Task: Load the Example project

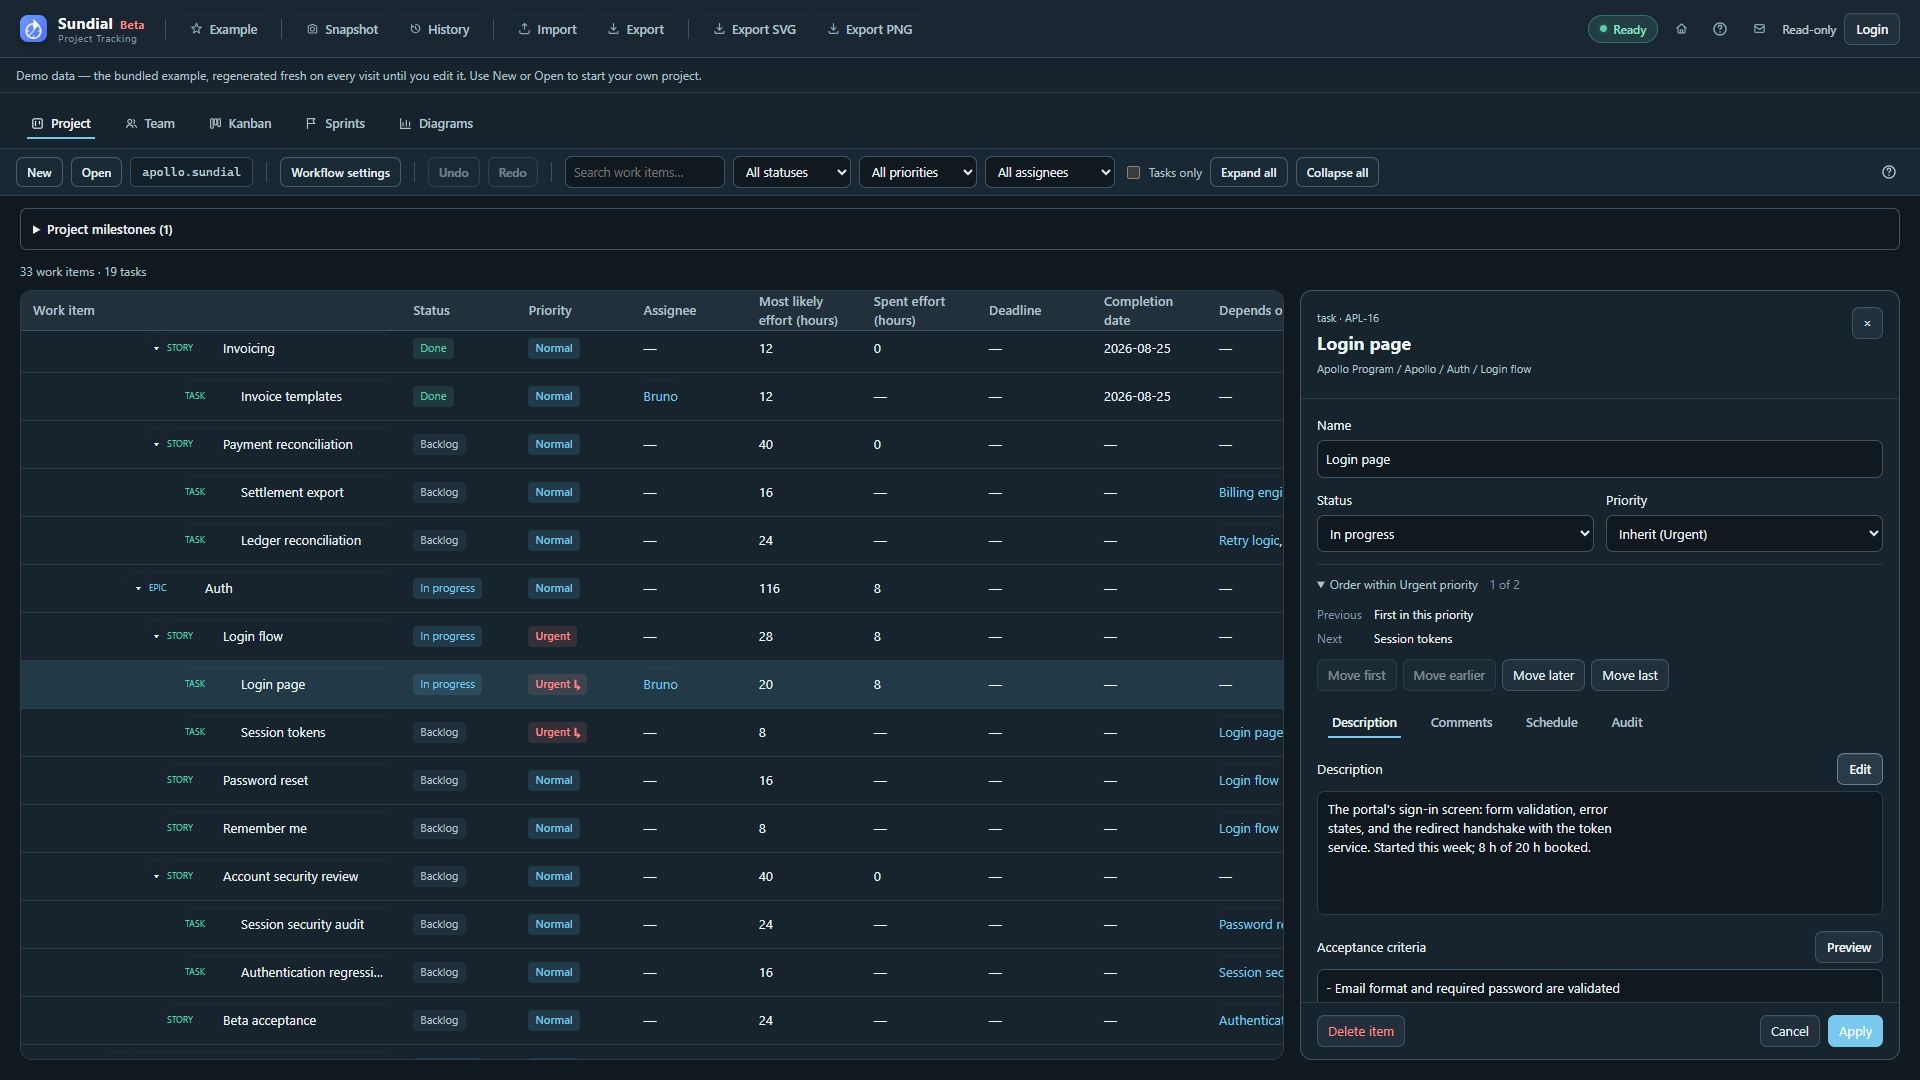Action: point(224,29)
